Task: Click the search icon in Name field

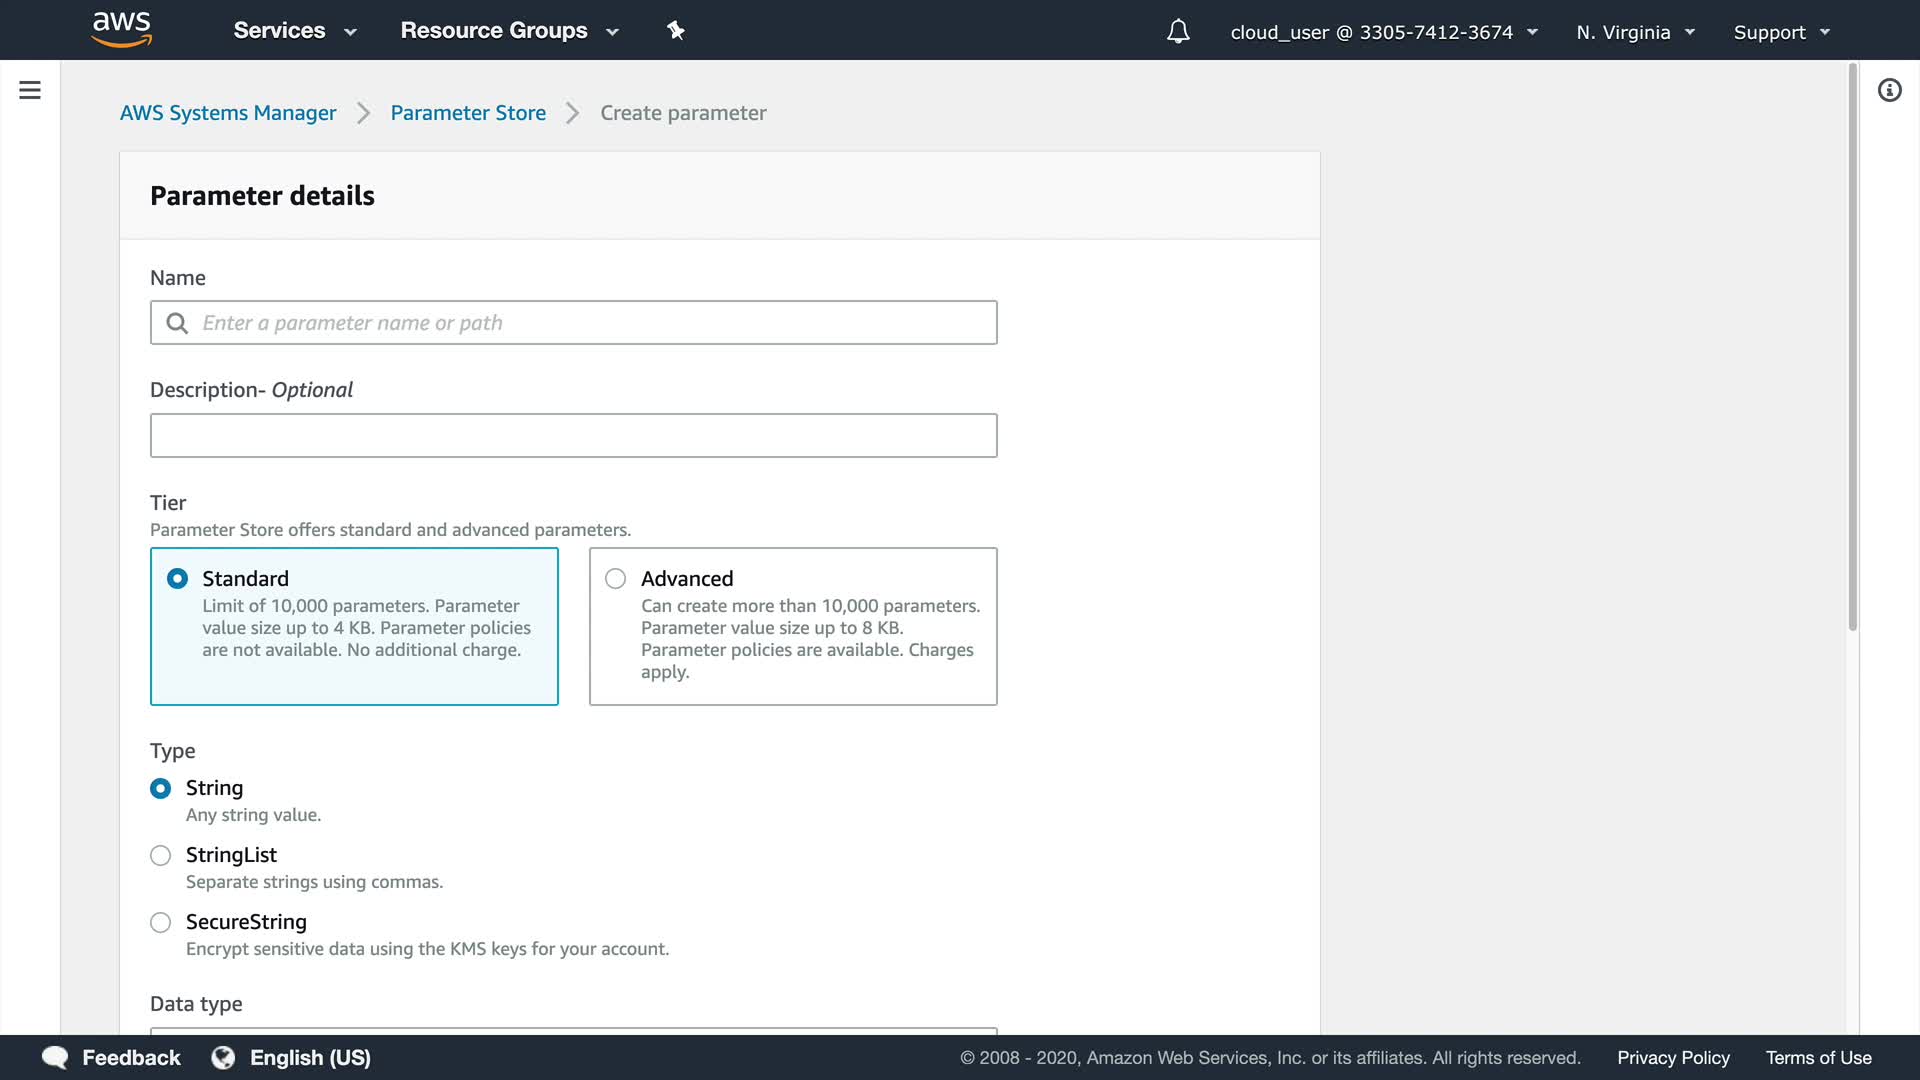Action: pos(177,323)
